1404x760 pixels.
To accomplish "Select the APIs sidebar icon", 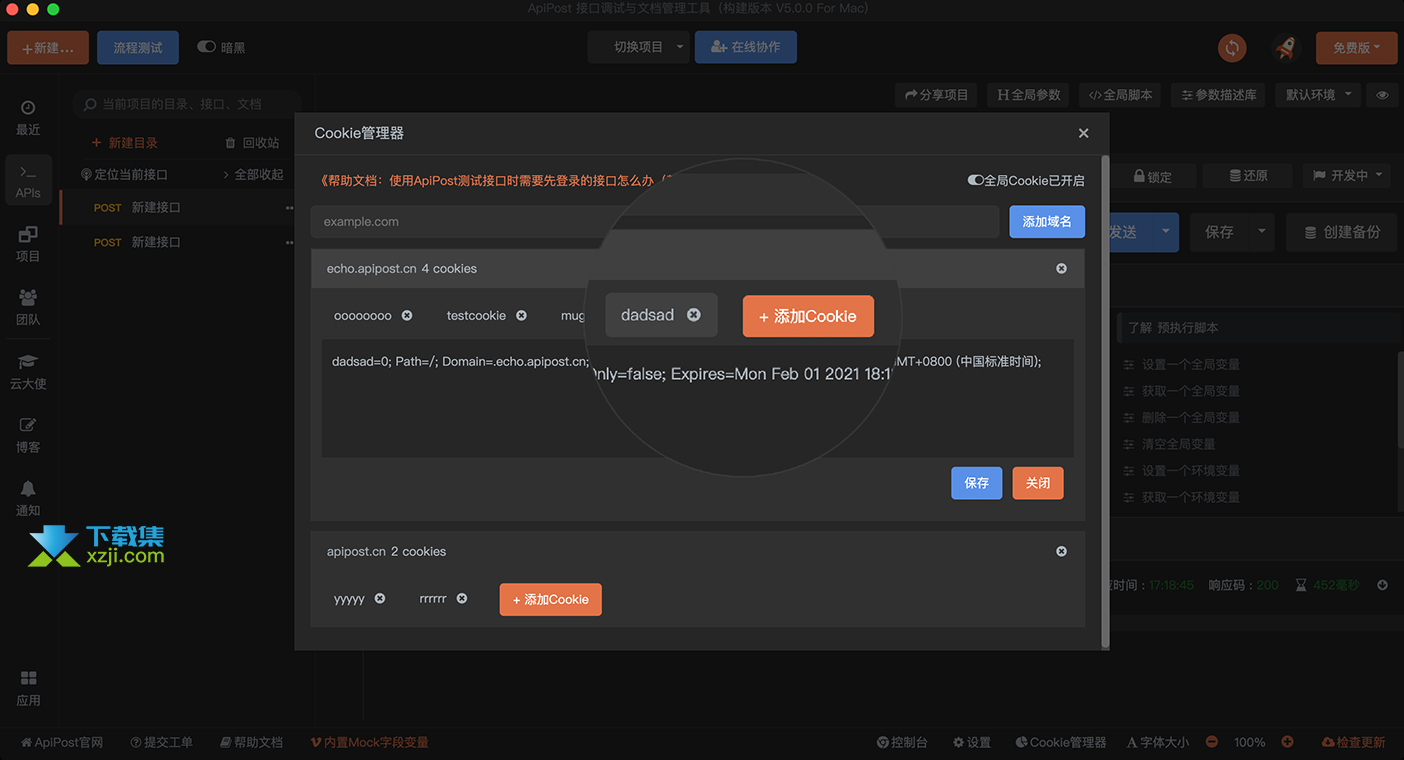I will pyautogui.click(x=28, y=181).
